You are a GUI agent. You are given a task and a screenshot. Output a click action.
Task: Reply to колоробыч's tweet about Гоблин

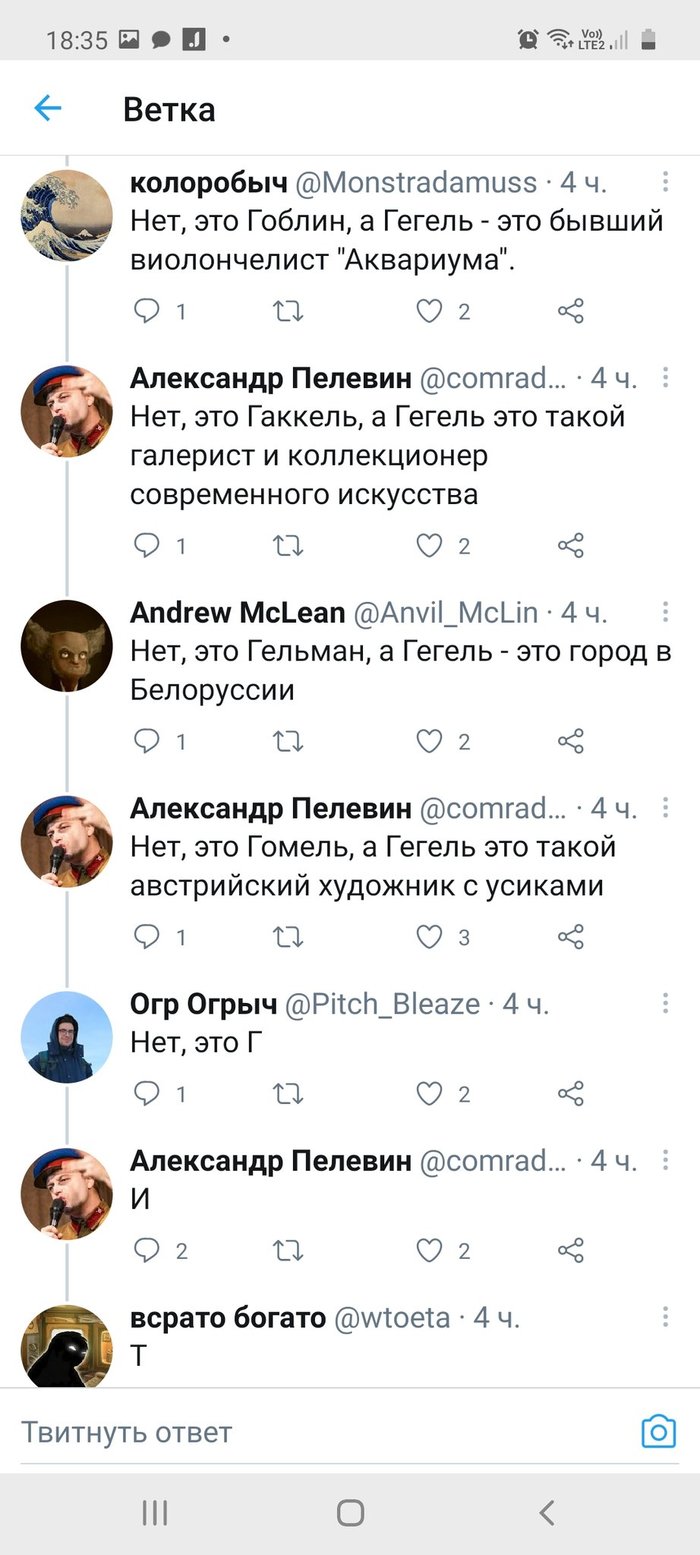(x=147, y=312)
